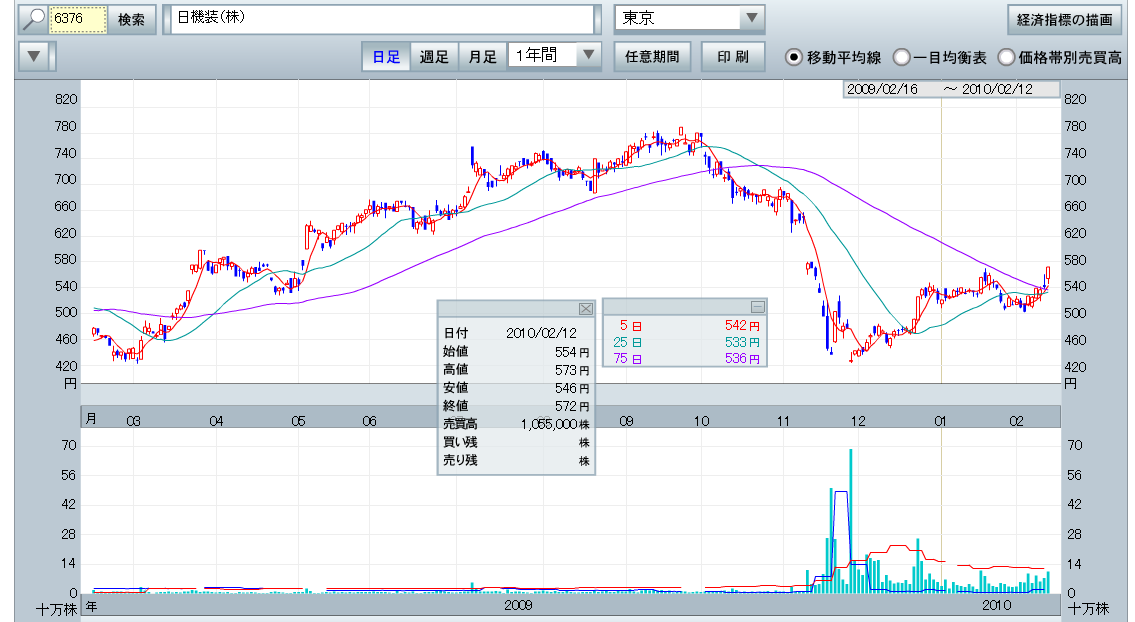1135x622 pixels.
Task: Click the tallest volume bar near December
Action: pyautogui.click(x=850, y=520)
